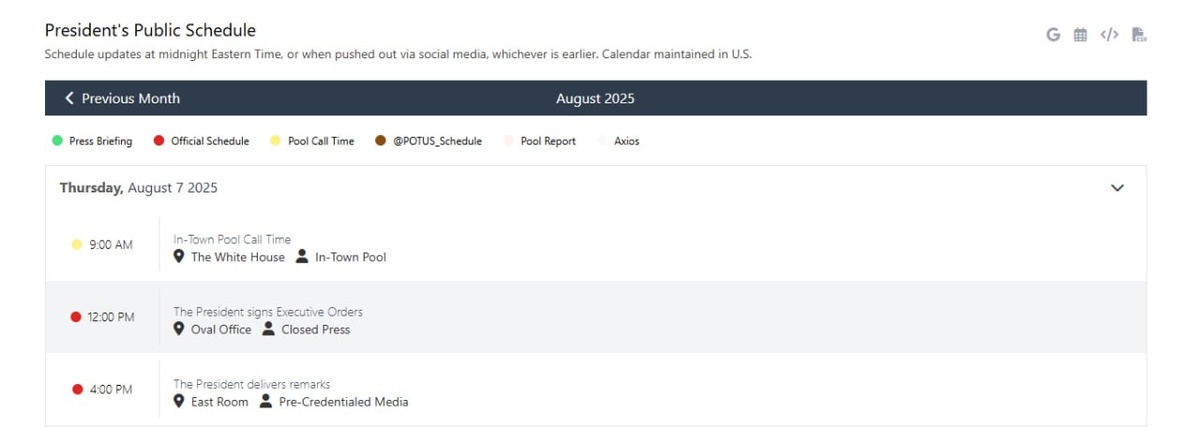Click the Oval Office location pin icon

[179, 329]
